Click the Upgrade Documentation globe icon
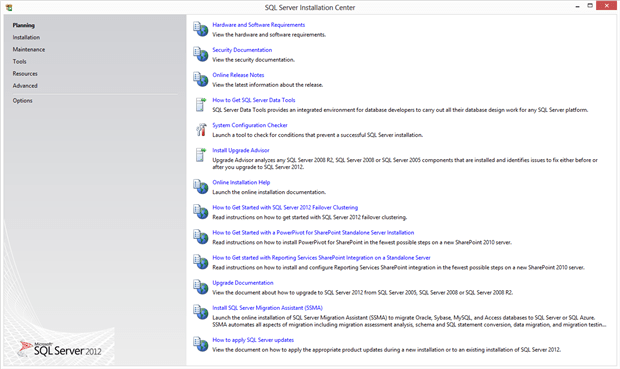Image resolution: width=620 pixels, height=369 pixels. tap(200, 287)
